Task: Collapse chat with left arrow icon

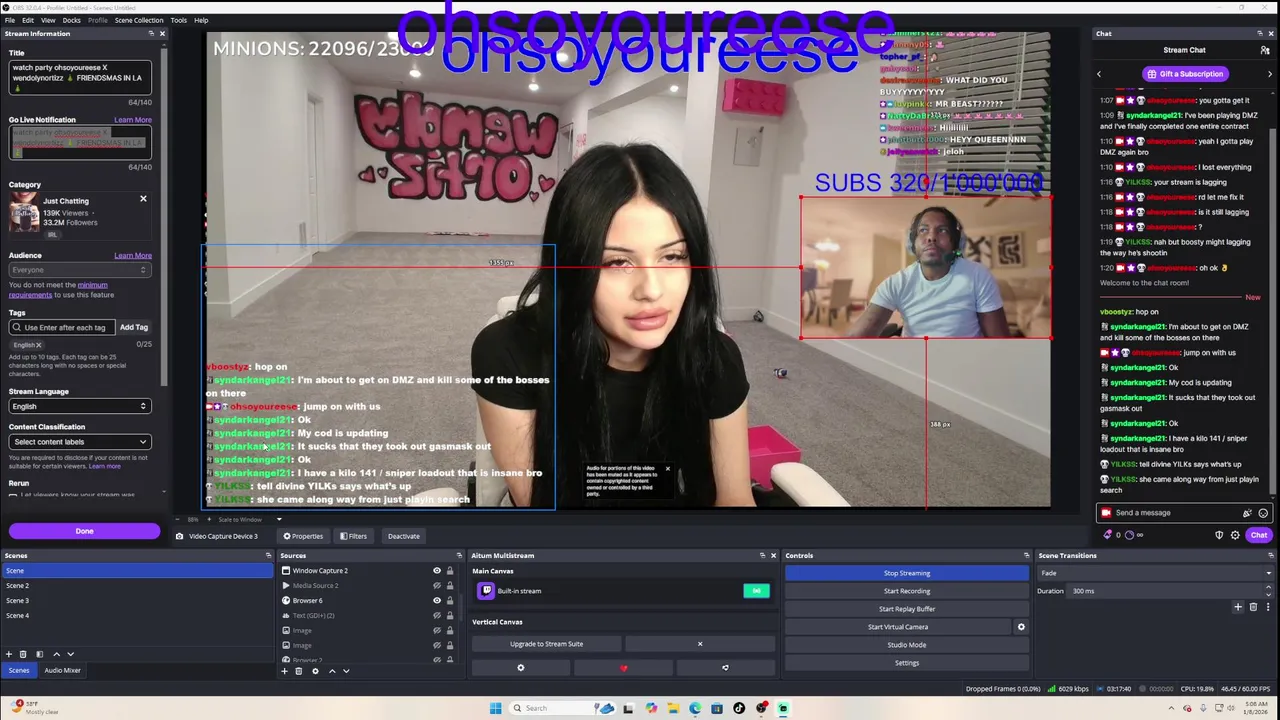Action: coord(1099,74)
